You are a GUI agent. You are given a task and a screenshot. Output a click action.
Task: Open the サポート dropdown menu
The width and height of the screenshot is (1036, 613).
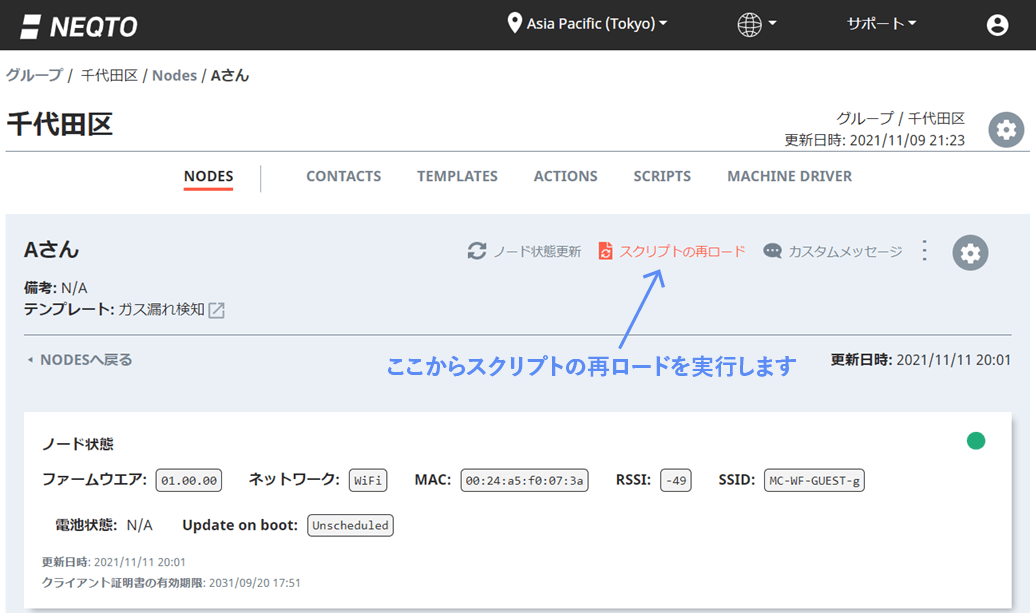tap(880, 24)
